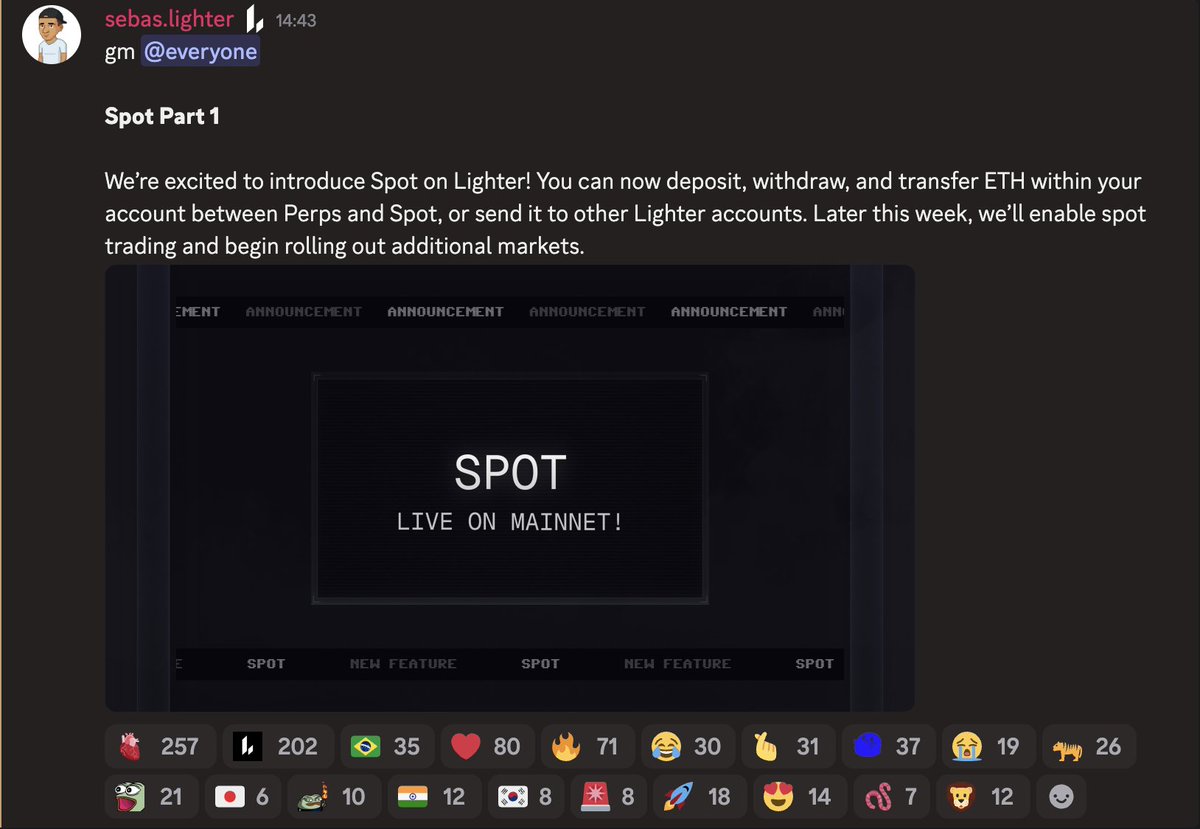Open the add reaction emoji picker
This screenshot has width=1200, height=829.
pyautogui.click(x=1061, y=797)
